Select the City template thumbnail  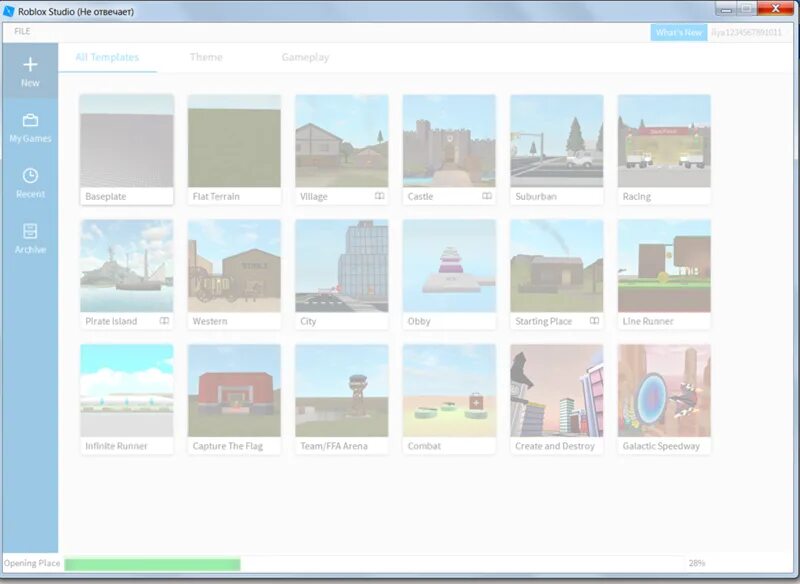[x=342, y=266]
